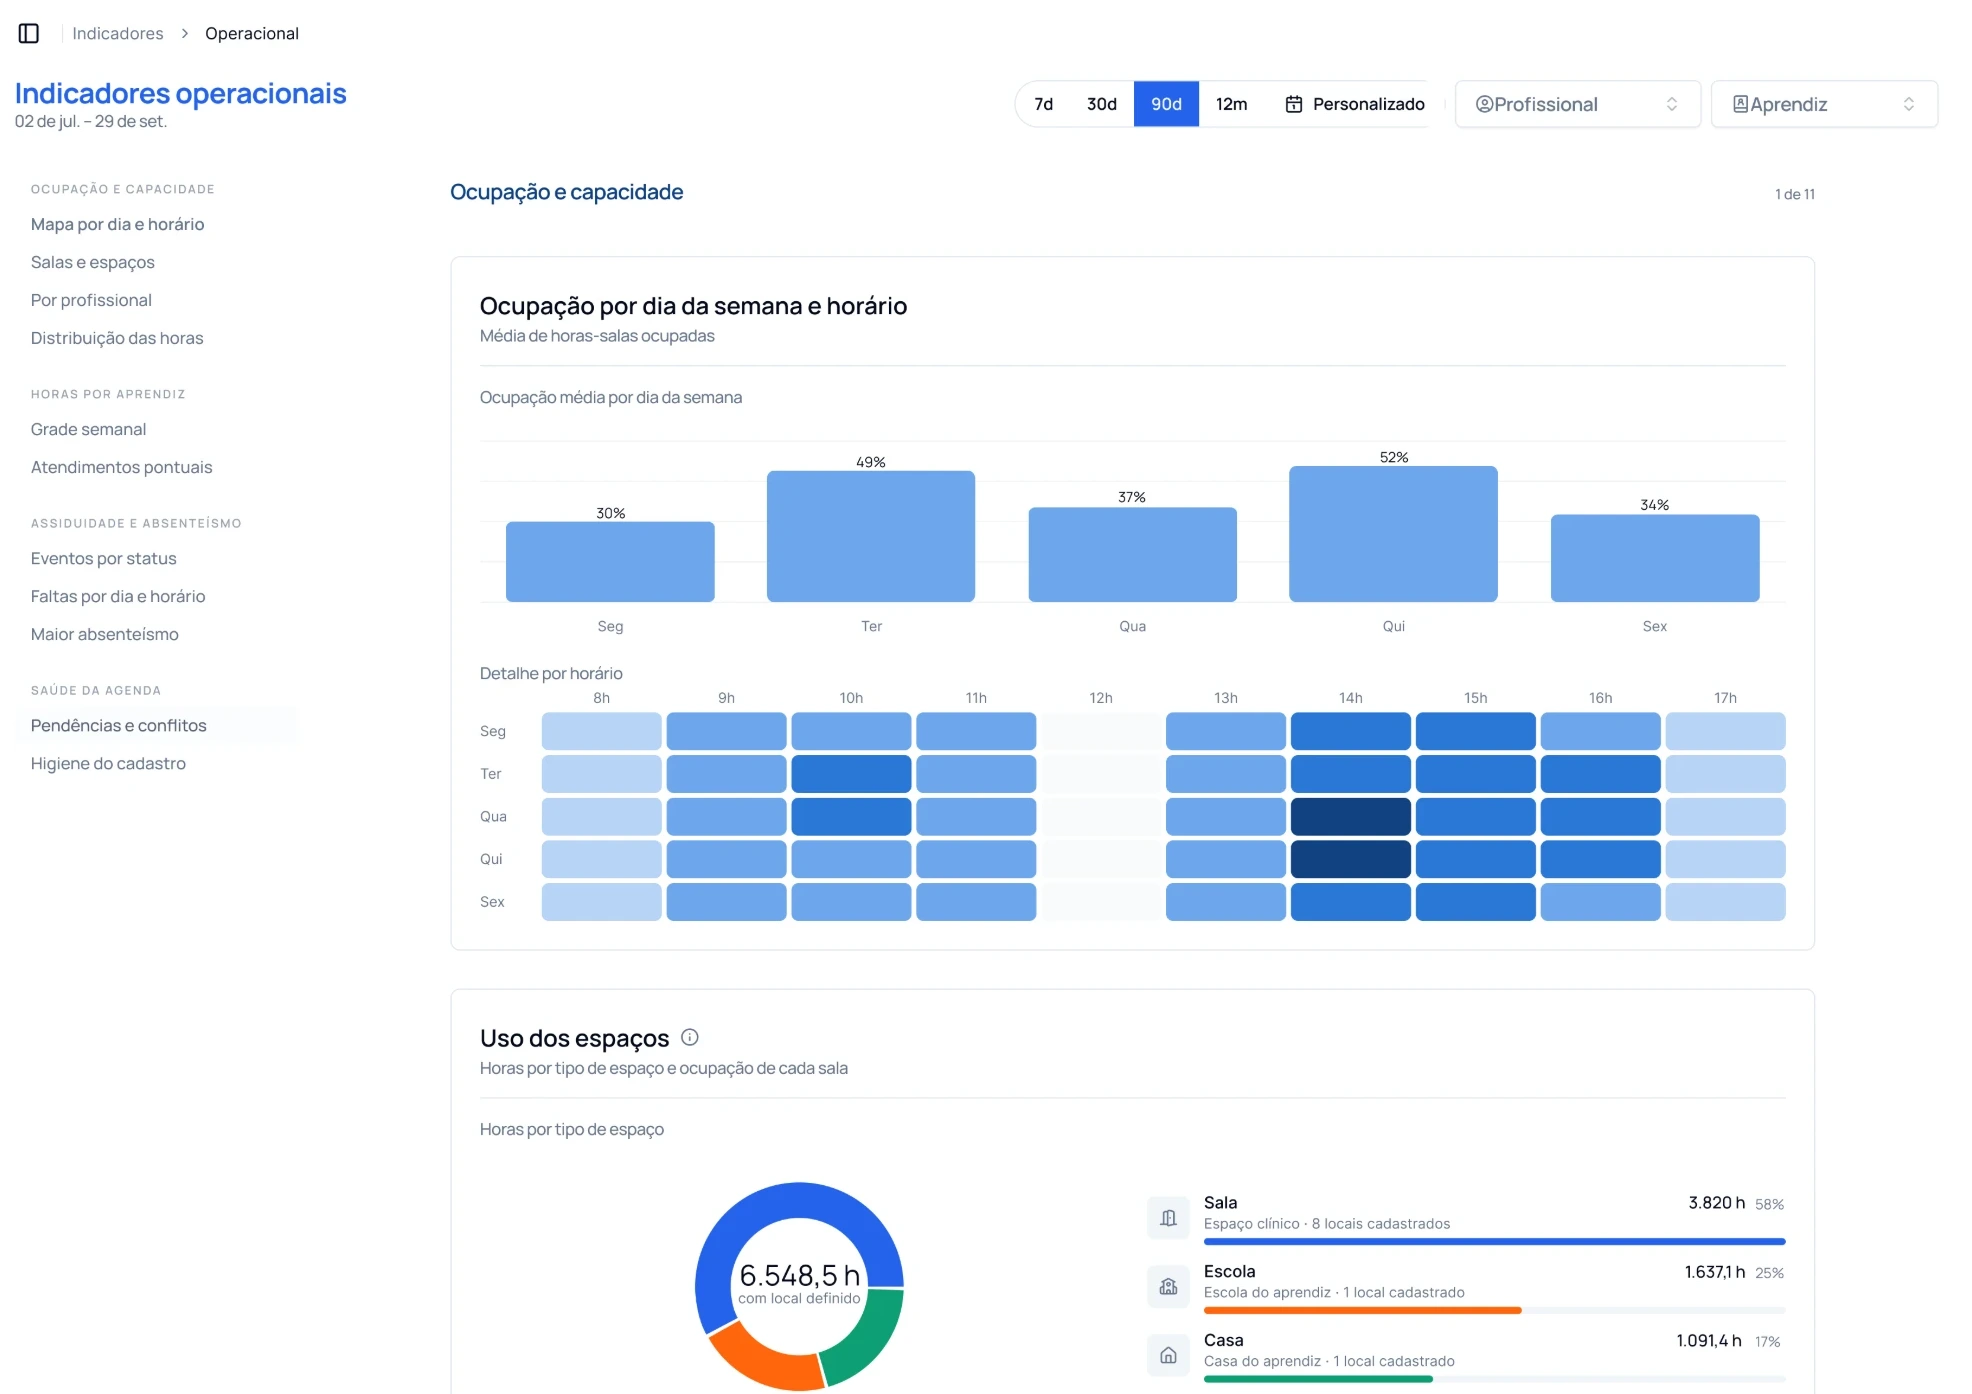Open Personalizado custom date range
The width and height of the screenshot is (1972, 1394).
1354,104
